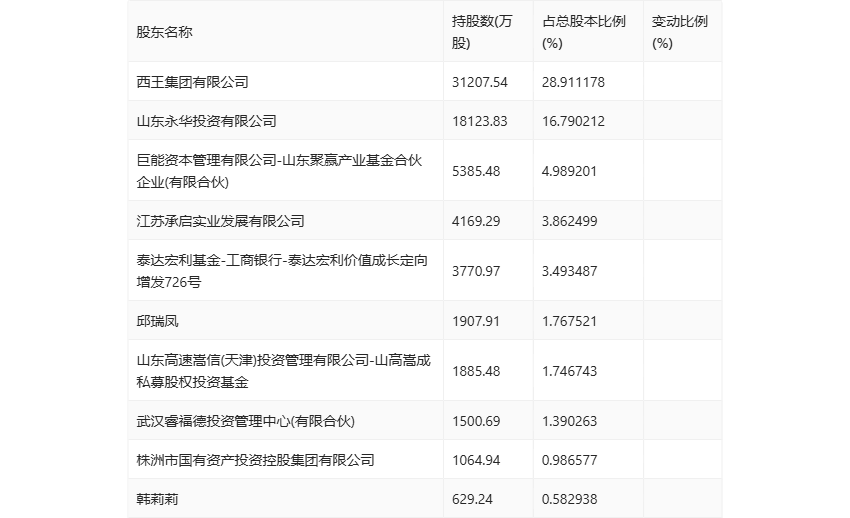850x518 pixels.
Task: Select the percentage 3.862499
Action: pyautogui.click(x=569, y=222)
